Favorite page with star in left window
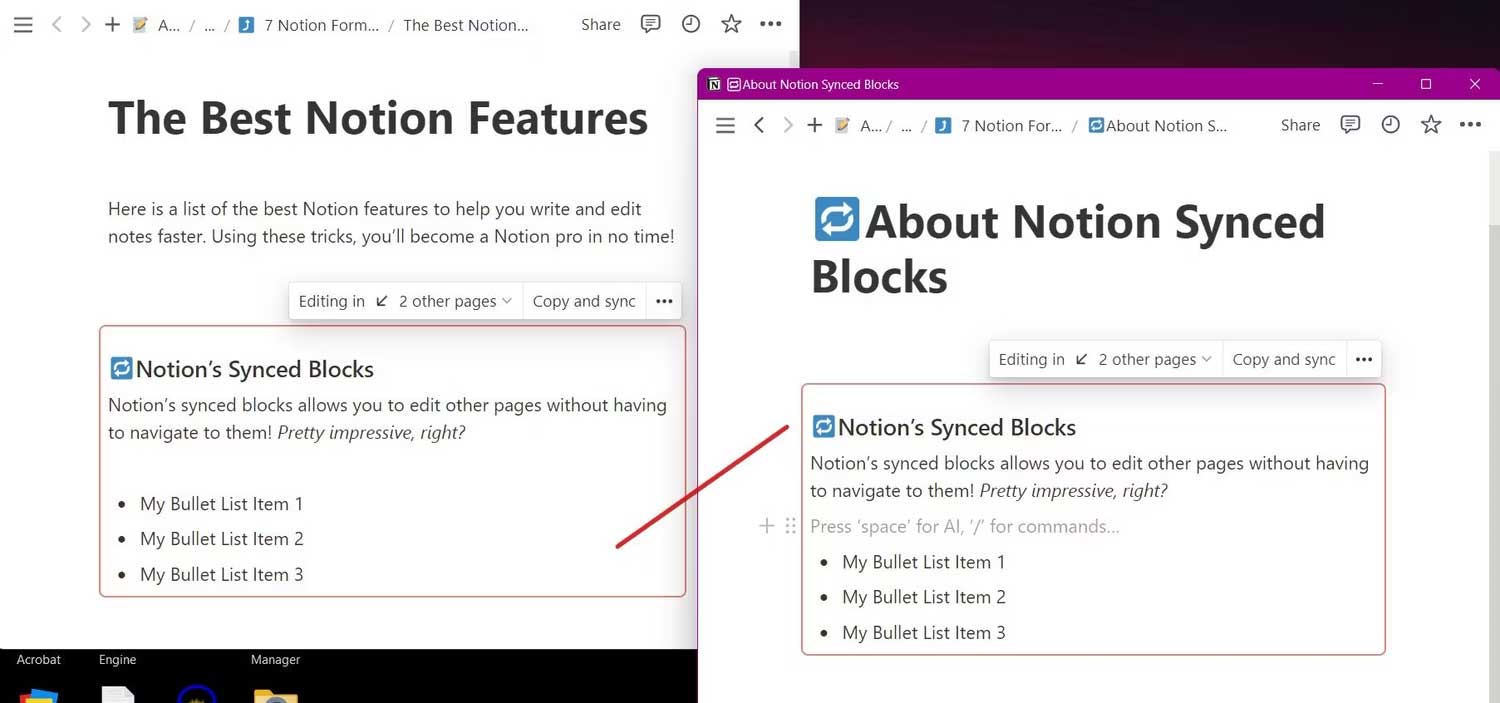 (x=731, y=25)
